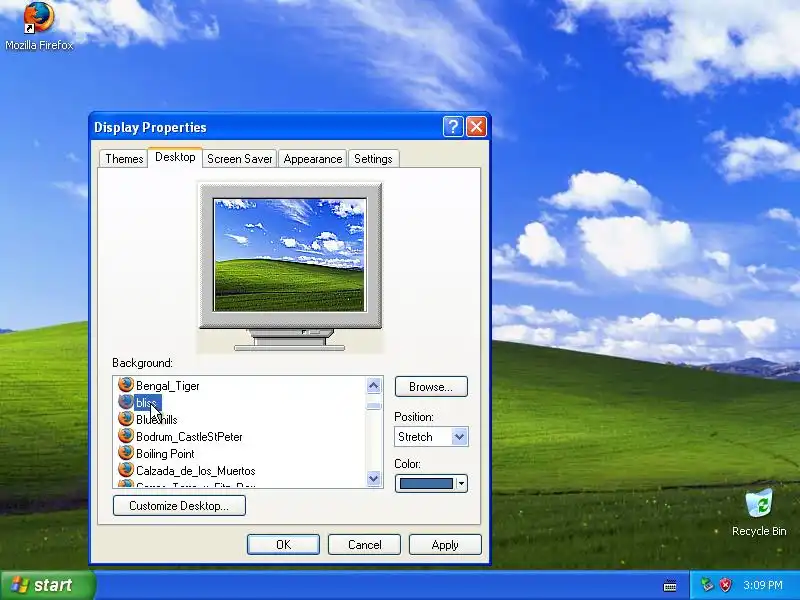Click background list scroll up arrow

coord(373,386)
